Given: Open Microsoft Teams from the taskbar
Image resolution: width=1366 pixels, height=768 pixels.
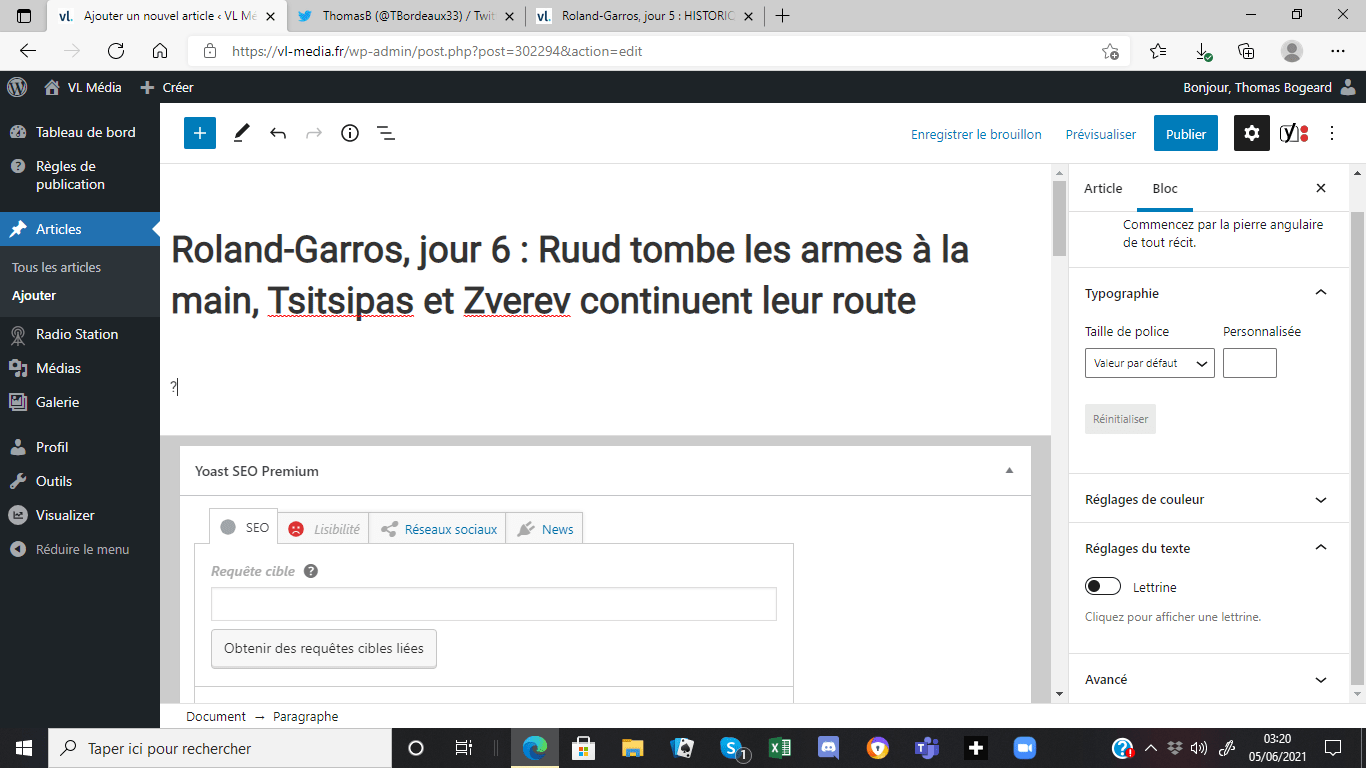Looking at the screenshot, I should [926, 748].
